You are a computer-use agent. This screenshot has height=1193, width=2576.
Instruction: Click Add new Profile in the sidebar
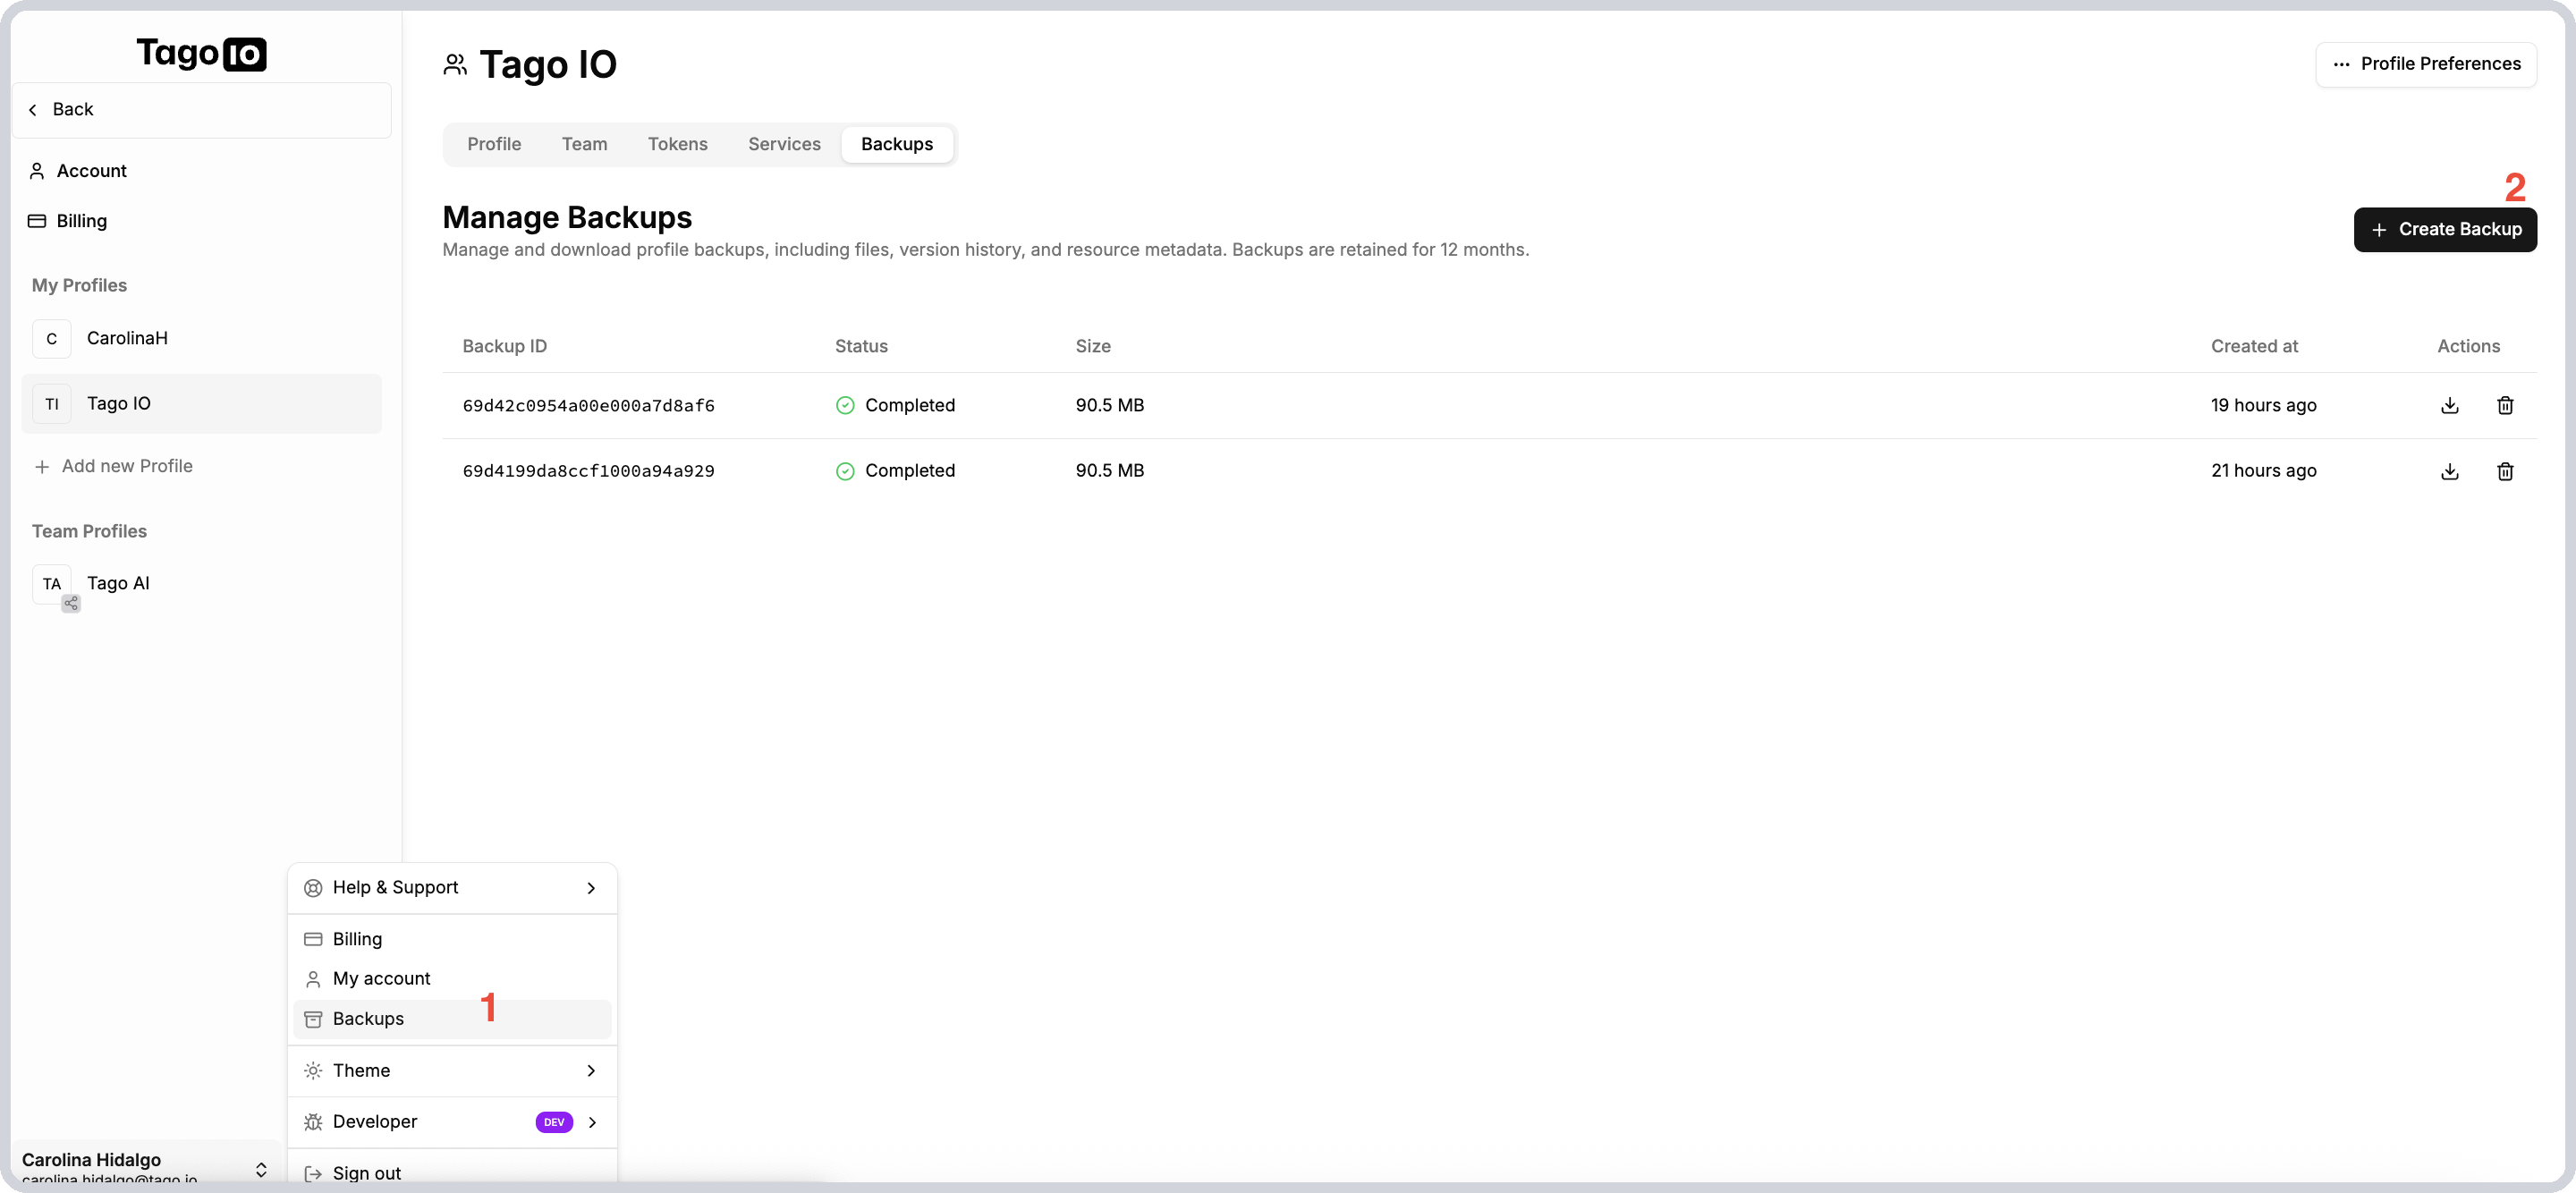[x=127, y=465]
